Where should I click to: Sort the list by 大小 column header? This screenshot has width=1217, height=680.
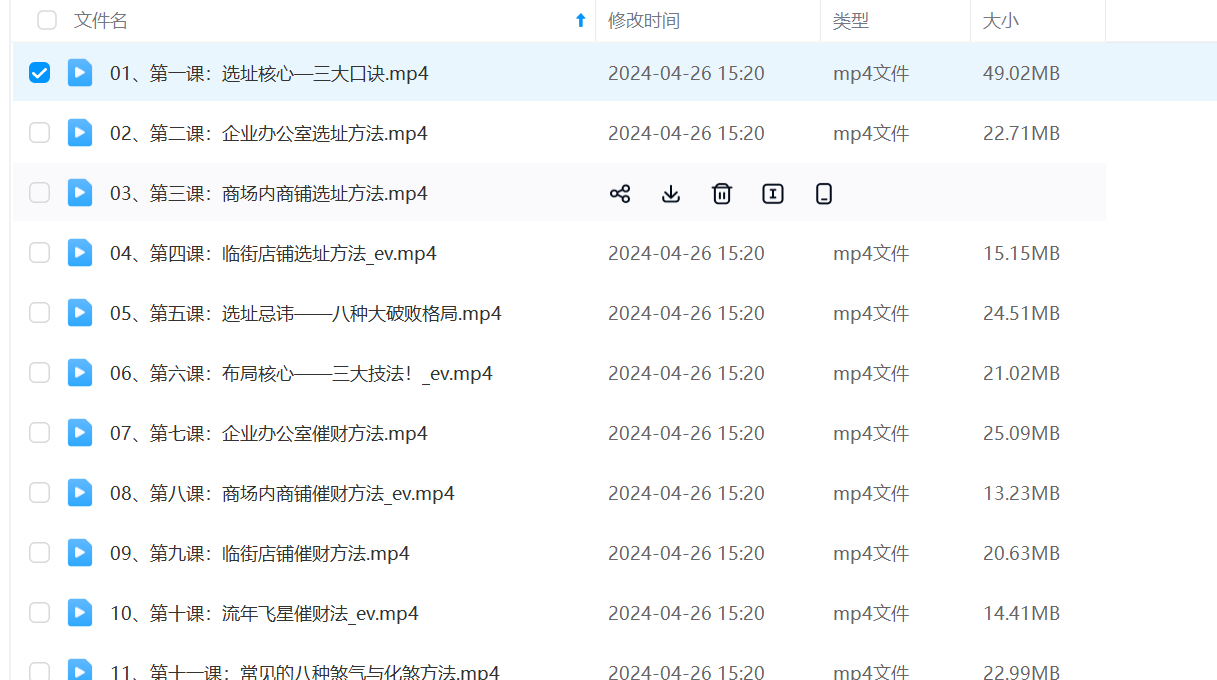tap(1000, 20)
